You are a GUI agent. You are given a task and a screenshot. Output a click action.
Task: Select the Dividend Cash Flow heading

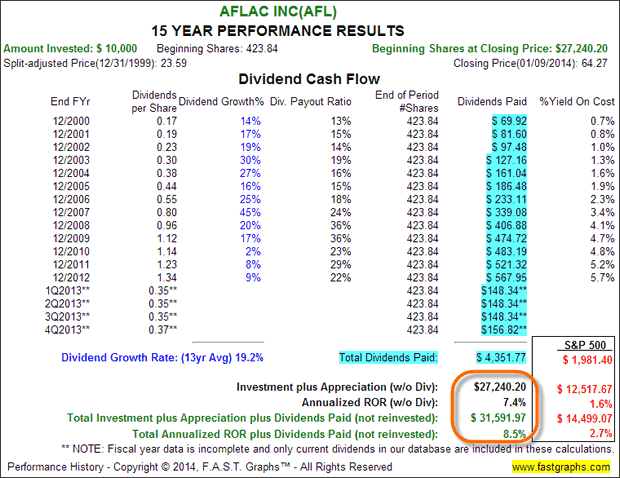[x=309, y=79]
